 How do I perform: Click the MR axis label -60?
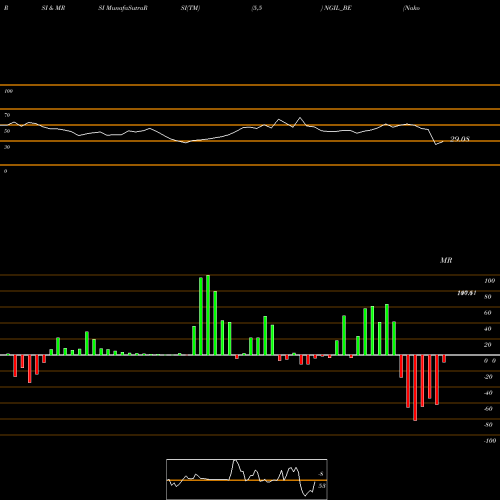coord(488,409)
